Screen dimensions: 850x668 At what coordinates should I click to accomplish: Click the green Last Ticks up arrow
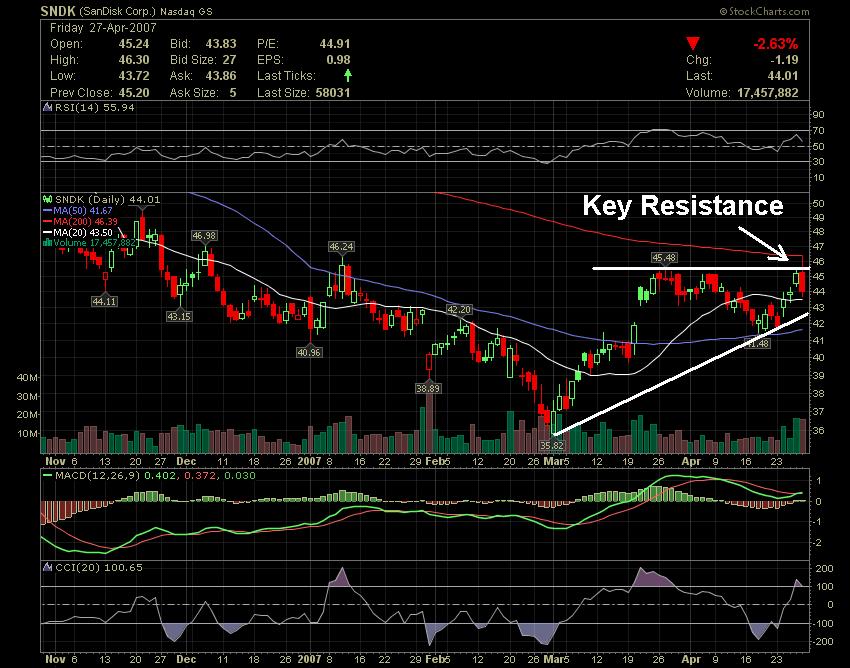click(x=347, y=75)
